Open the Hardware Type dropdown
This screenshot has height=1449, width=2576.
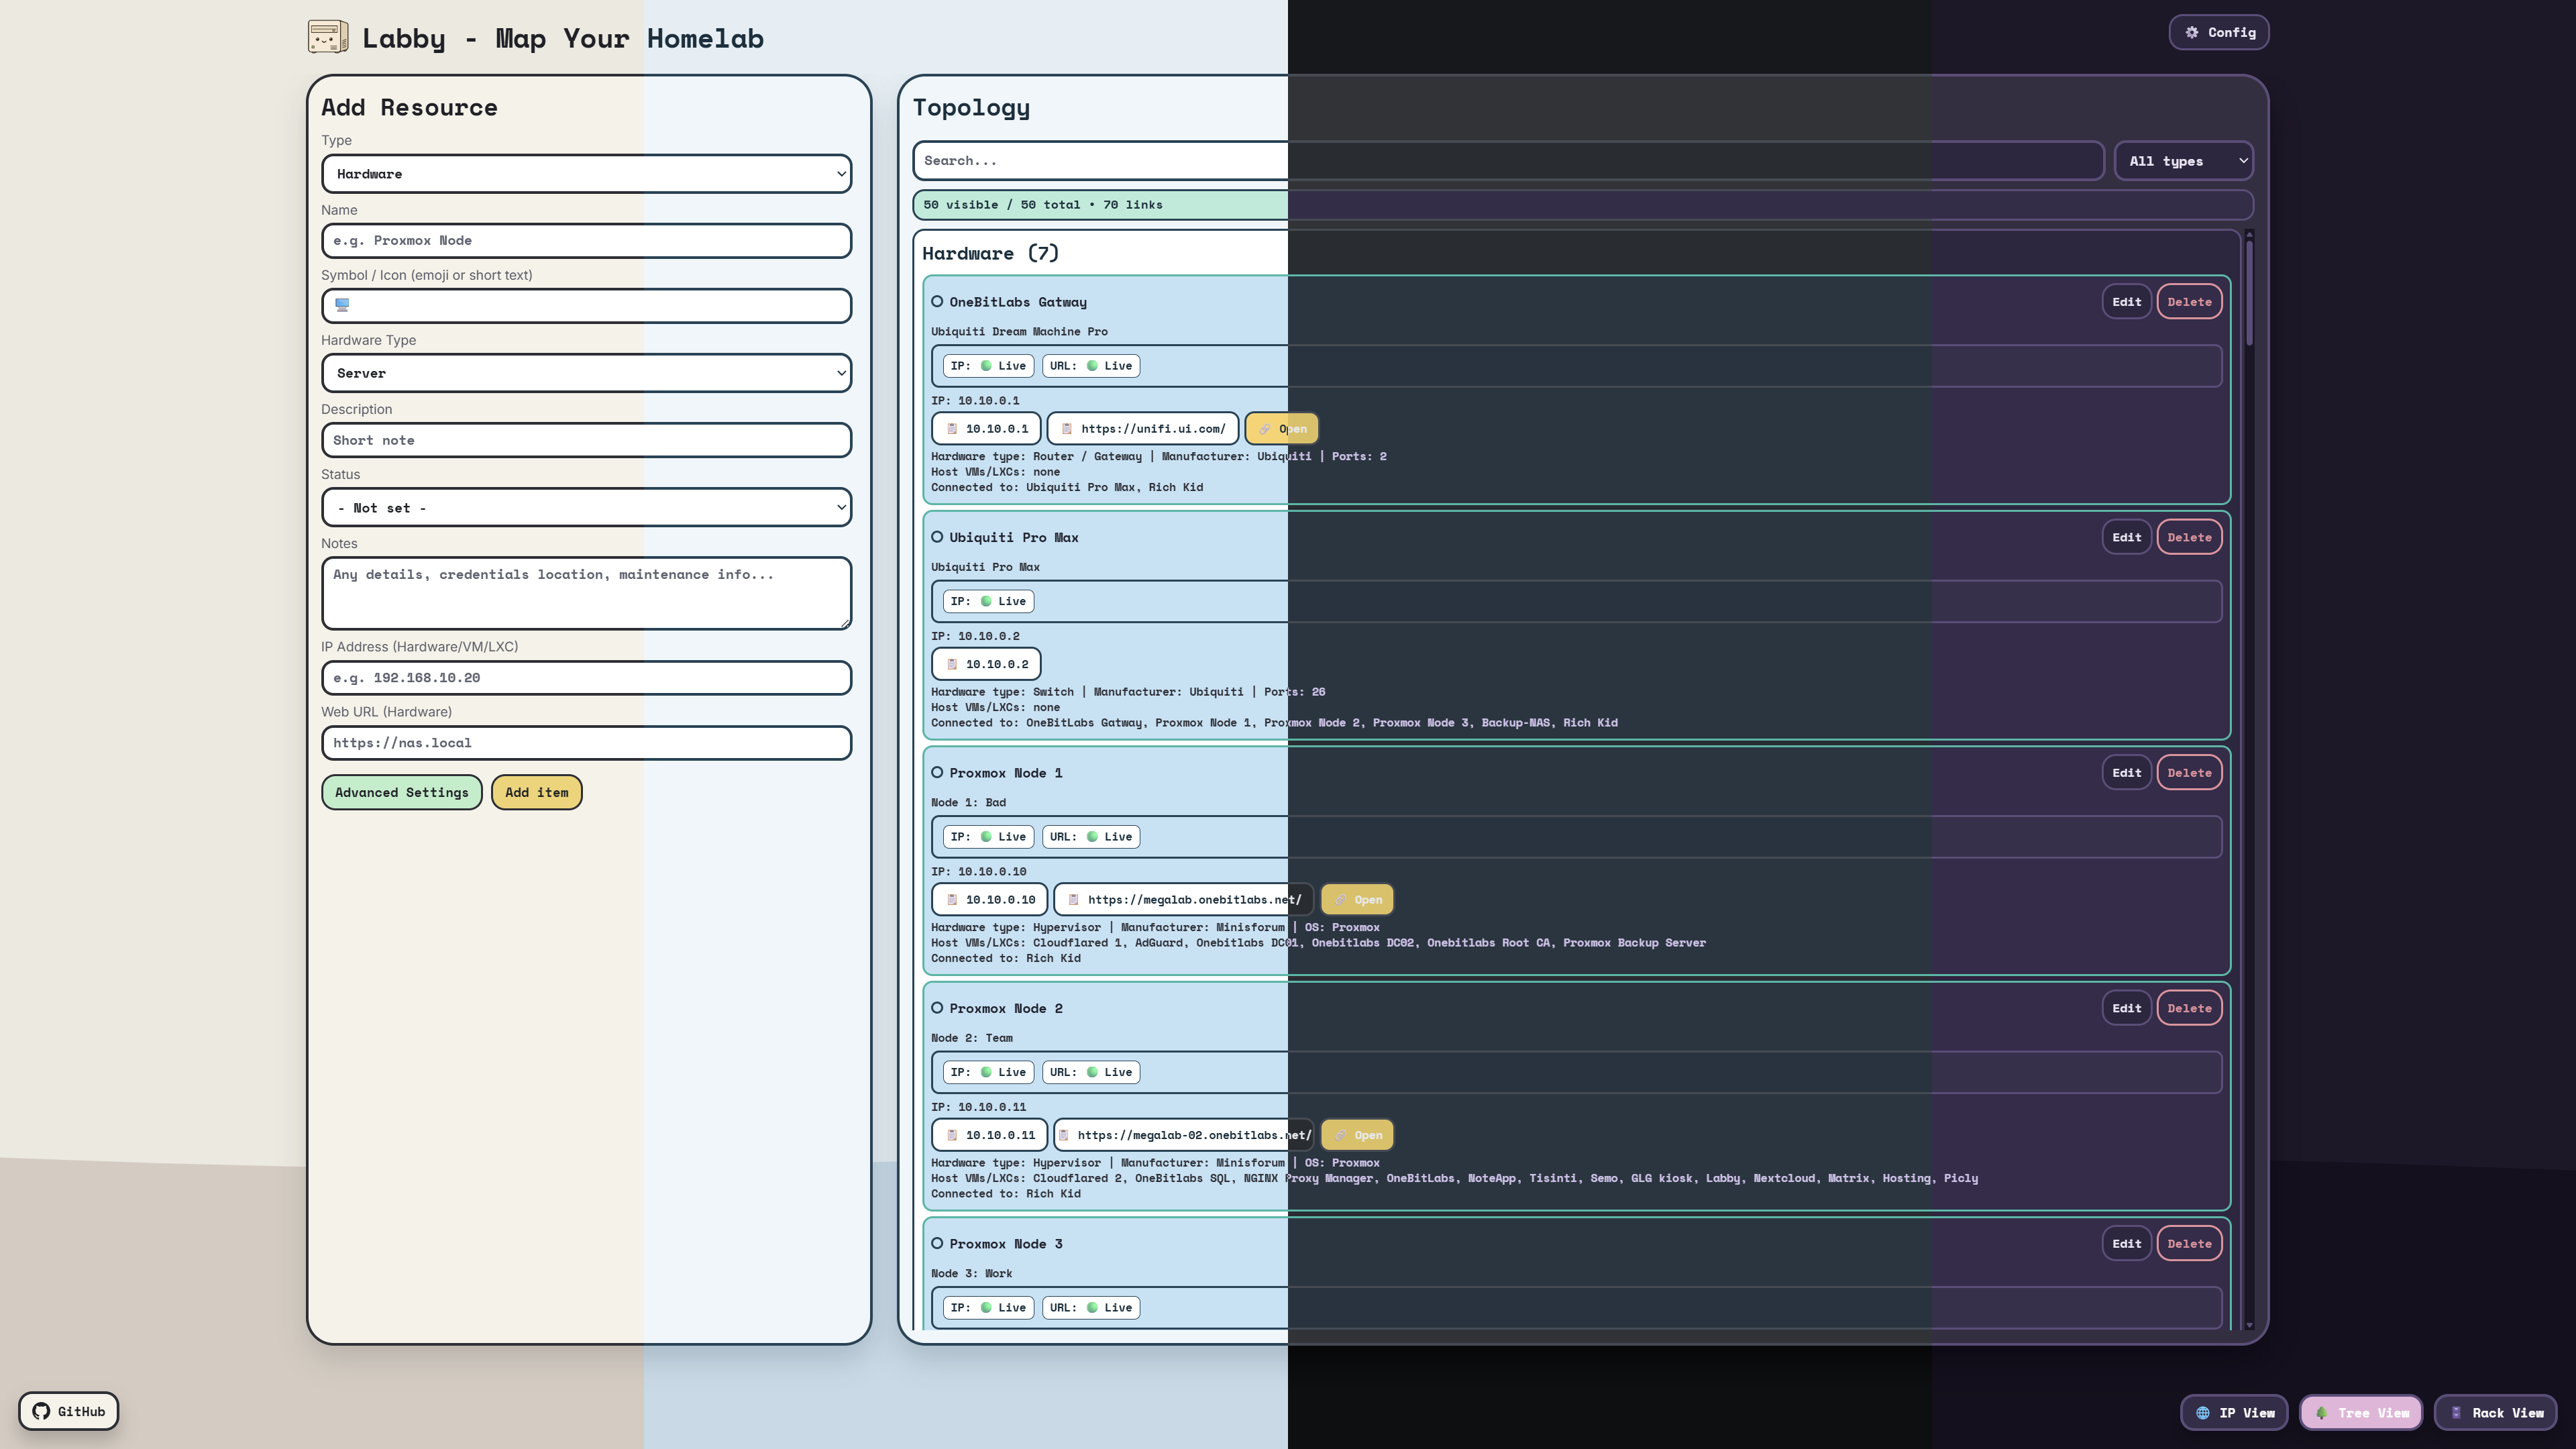pyautogui.click(x=587, y=373)
